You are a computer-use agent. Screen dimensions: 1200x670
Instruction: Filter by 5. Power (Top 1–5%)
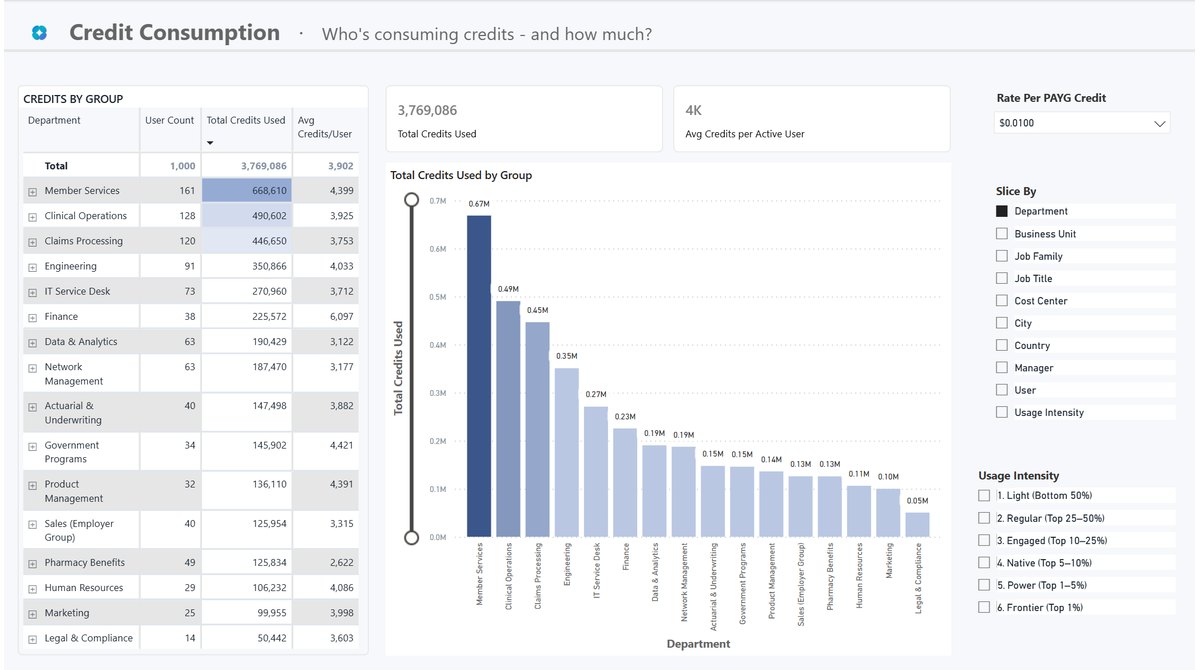click(985, 585)
